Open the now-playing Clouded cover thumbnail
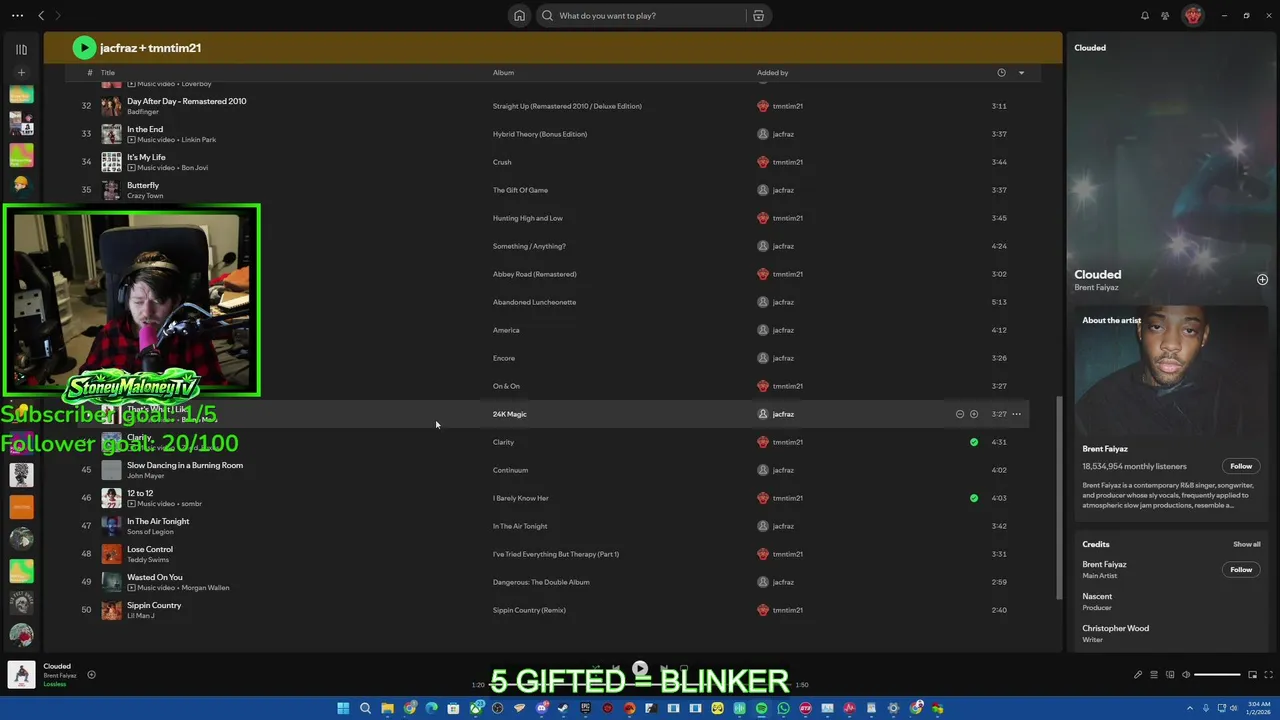The image size is (1280, 720). (22, 675)
